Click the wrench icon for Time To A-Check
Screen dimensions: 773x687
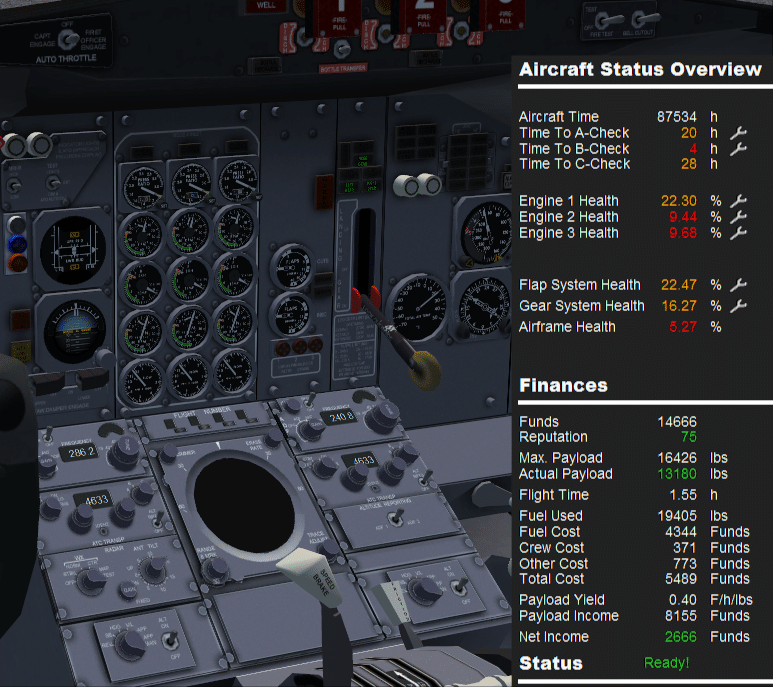738,133
